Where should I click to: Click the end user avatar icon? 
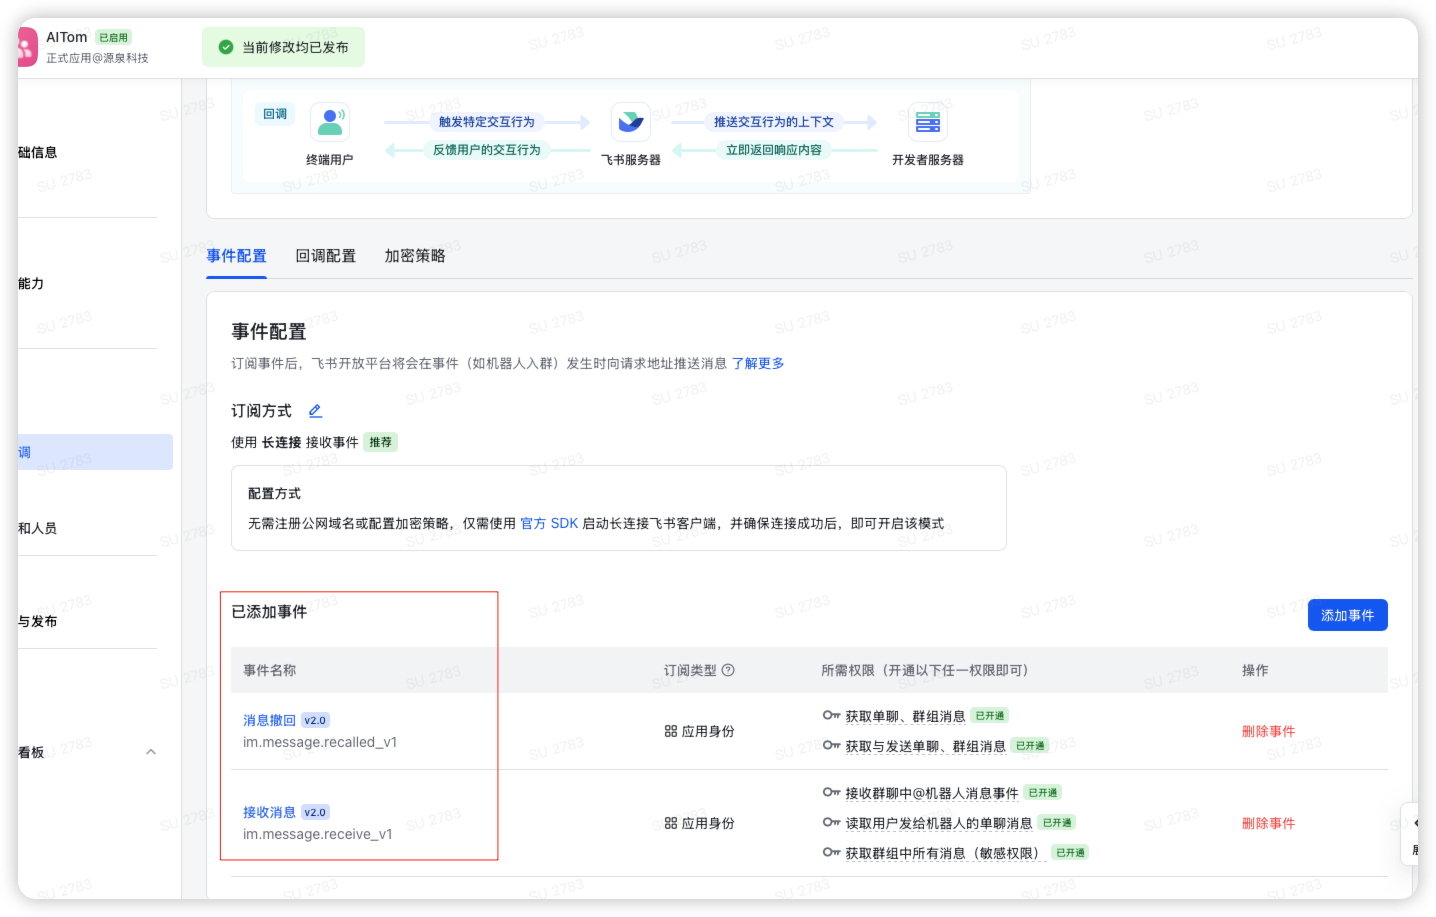point(329,122)
